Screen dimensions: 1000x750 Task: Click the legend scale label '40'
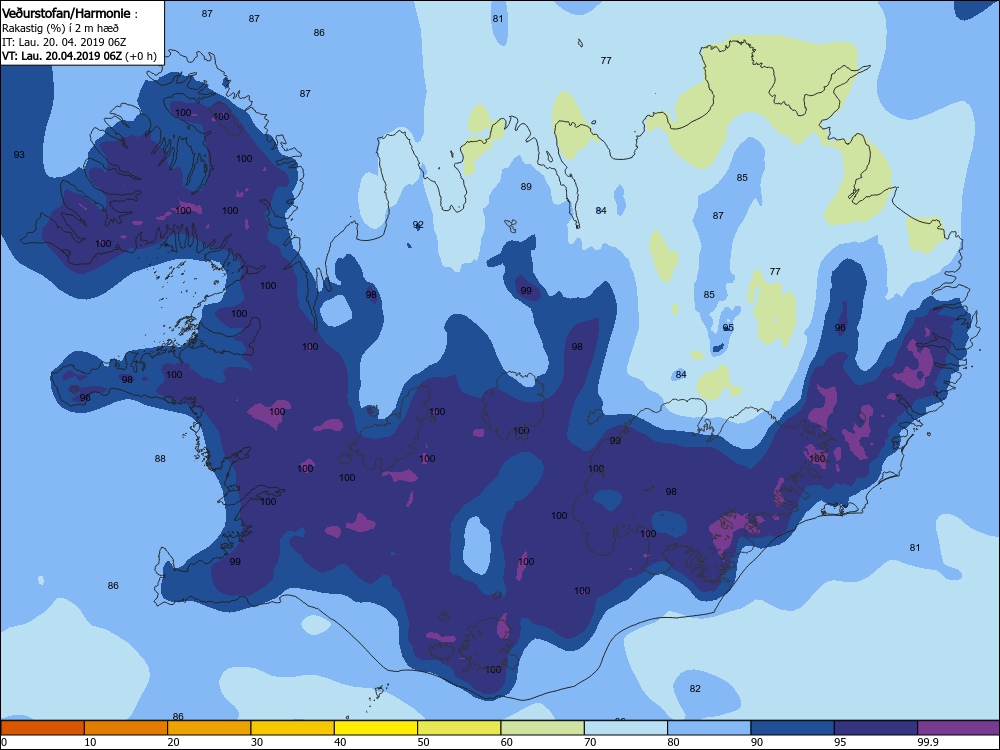[341, 742]
